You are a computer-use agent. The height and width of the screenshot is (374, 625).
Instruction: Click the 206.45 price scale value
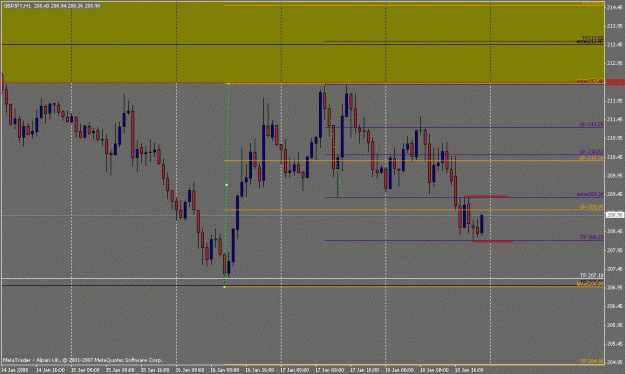pyautogui.click(x=614, y=306)
